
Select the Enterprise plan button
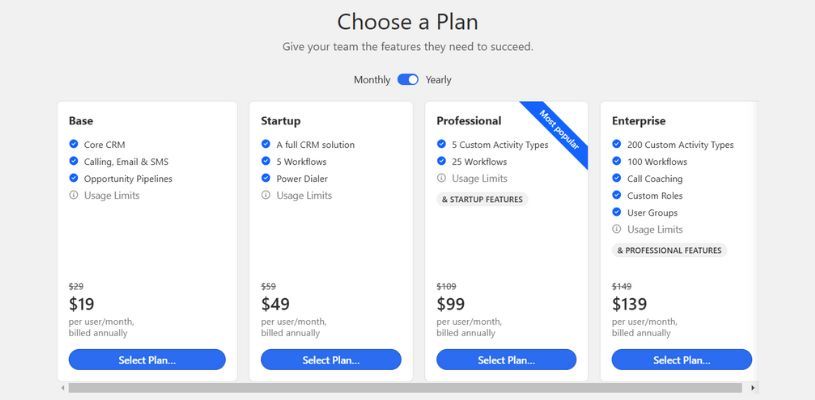coord(681,359)
